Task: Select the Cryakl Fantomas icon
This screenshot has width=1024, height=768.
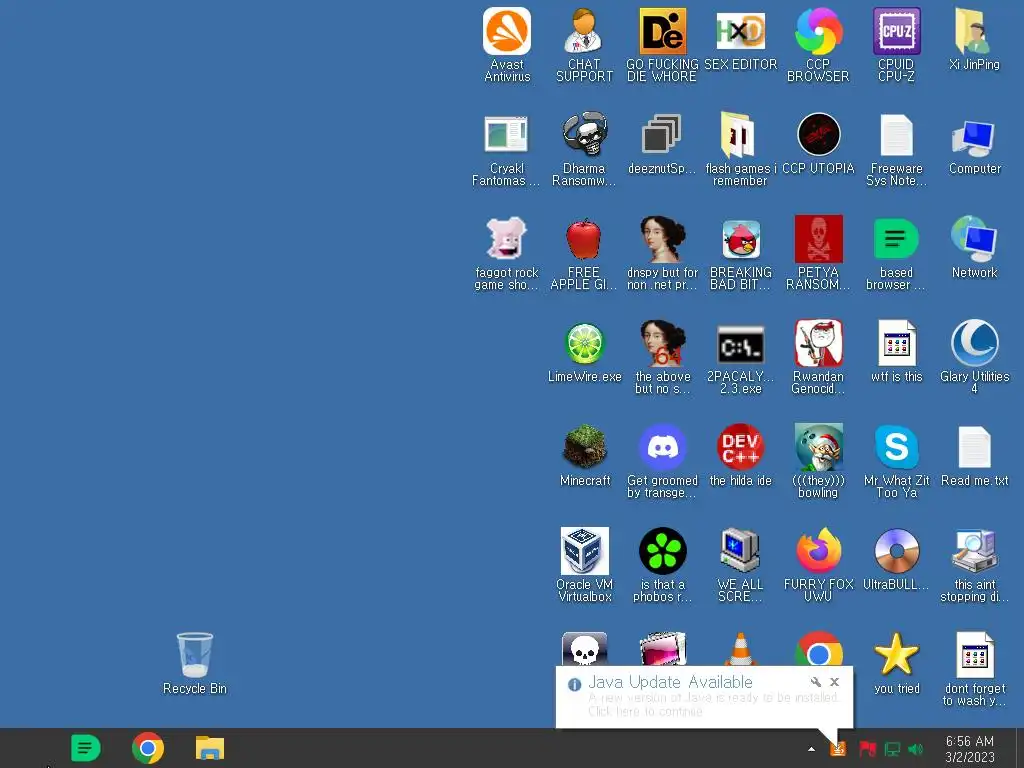Action: click(x=506, y=150)
